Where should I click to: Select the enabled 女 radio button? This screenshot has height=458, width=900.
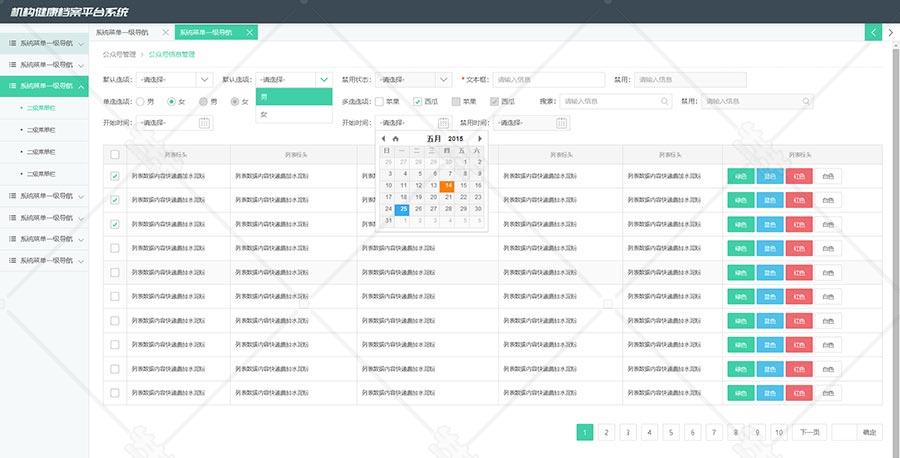(x=171, y=102)
